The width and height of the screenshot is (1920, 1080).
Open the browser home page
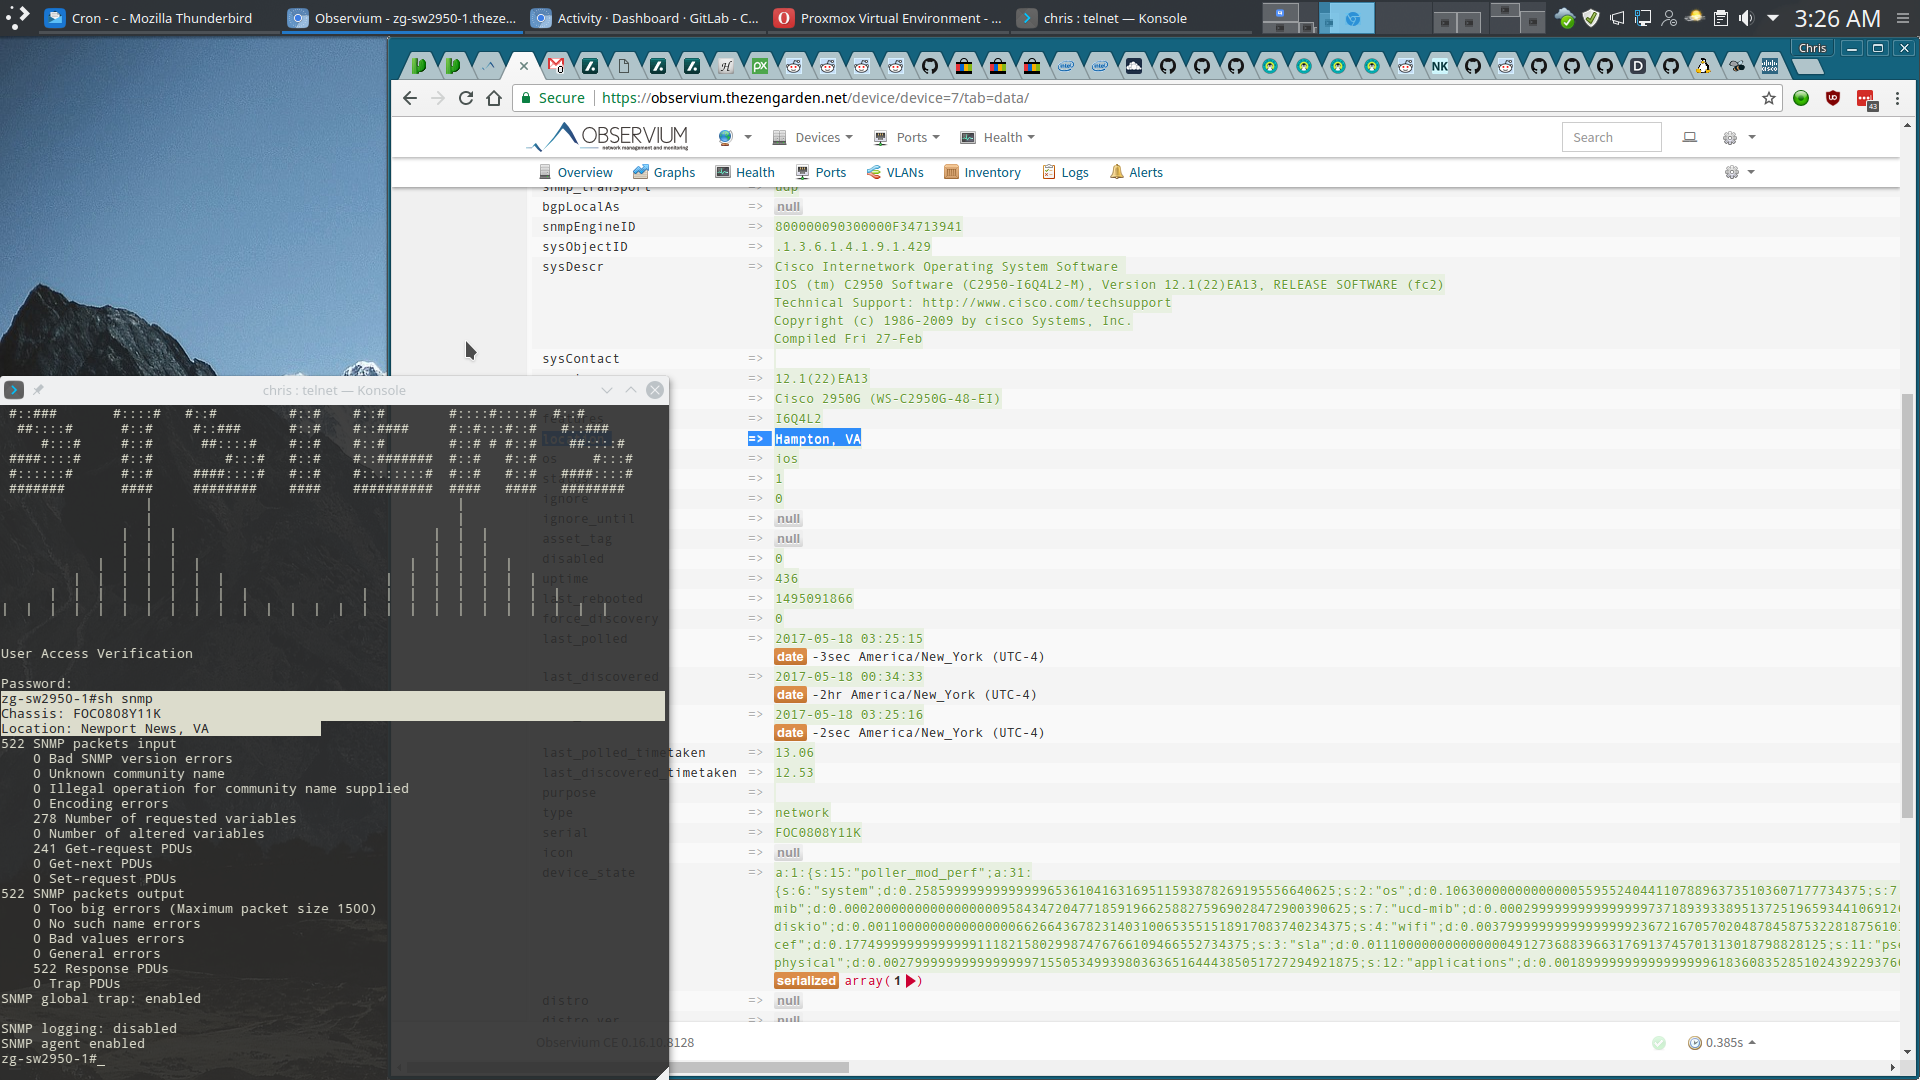click(x=494, y=98)
